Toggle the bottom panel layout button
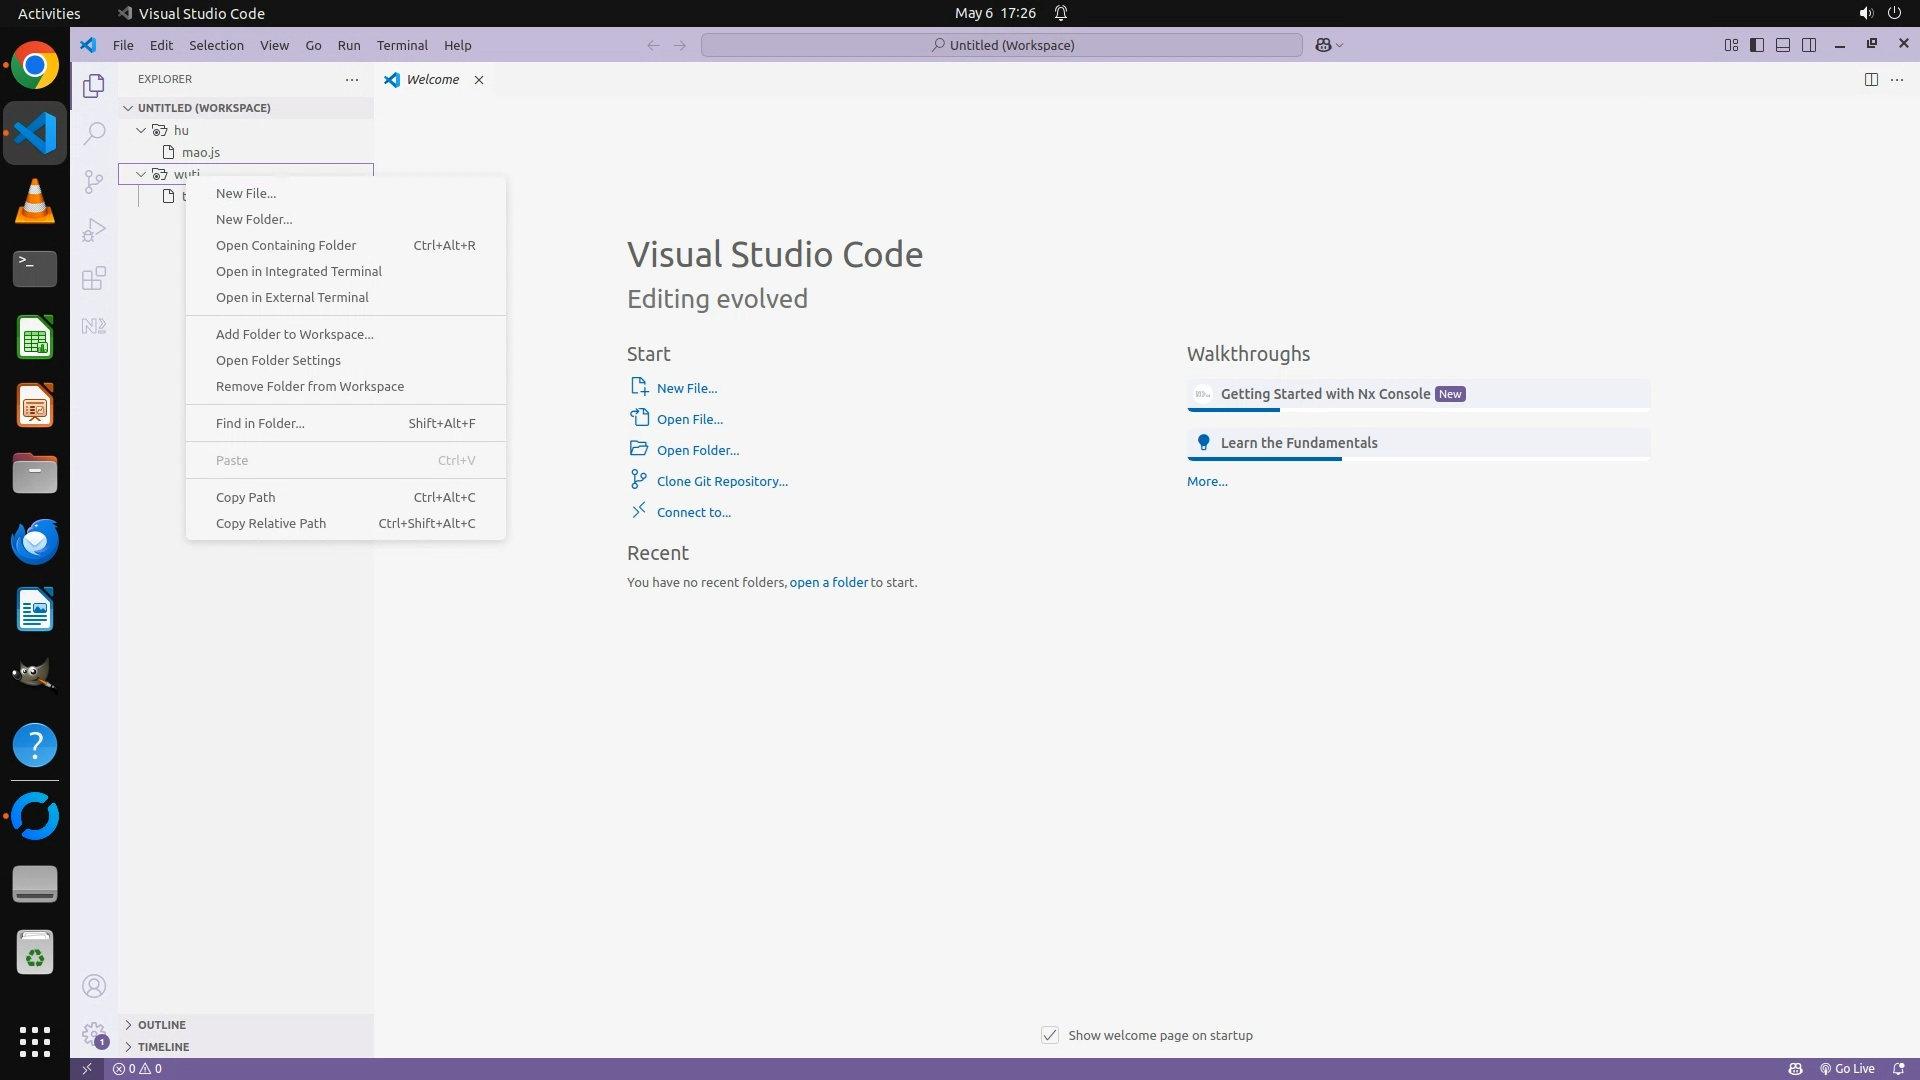 [x=1783, y=45]
